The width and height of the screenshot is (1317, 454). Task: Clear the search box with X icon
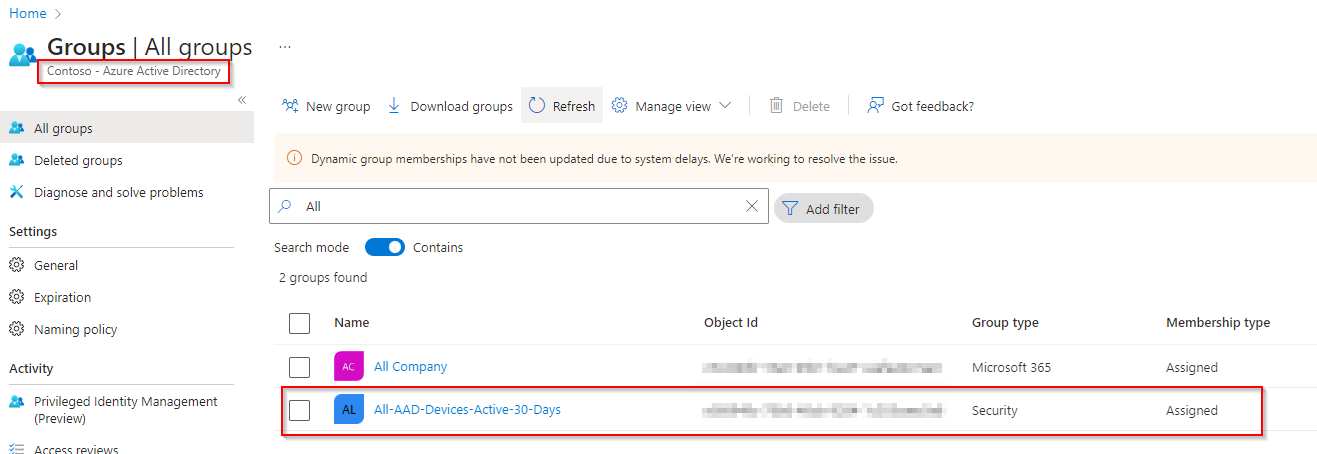[752, 207]
